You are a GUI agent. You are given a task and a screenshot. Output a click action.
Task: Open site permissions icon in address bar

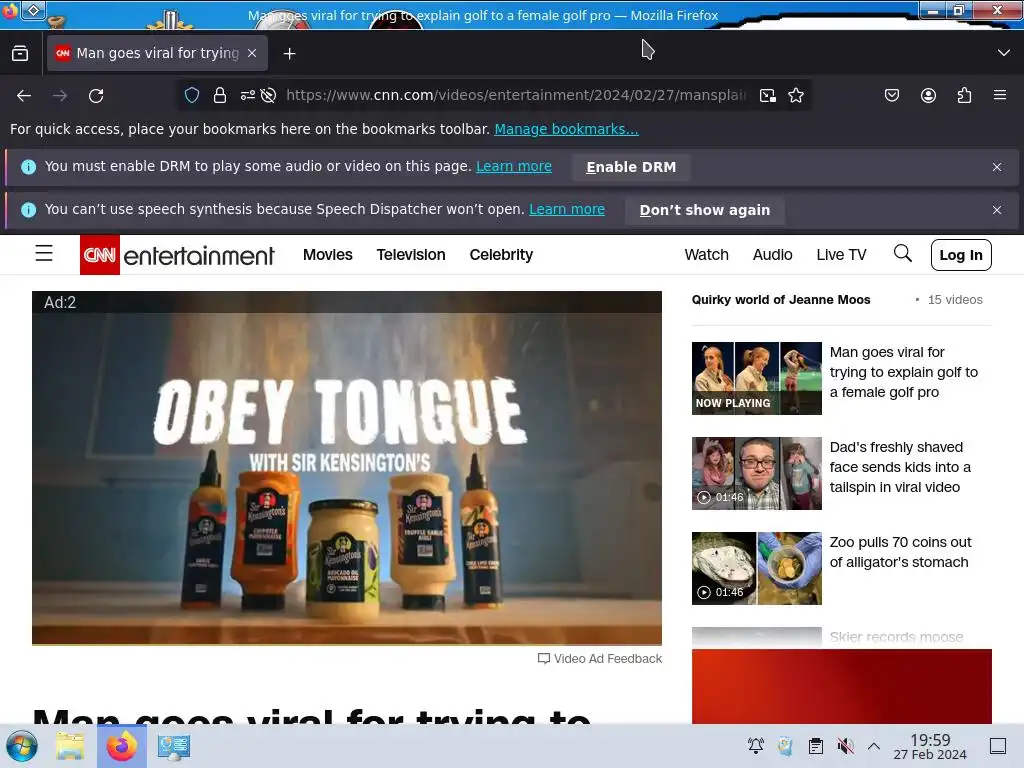click(x=248, y=95)
